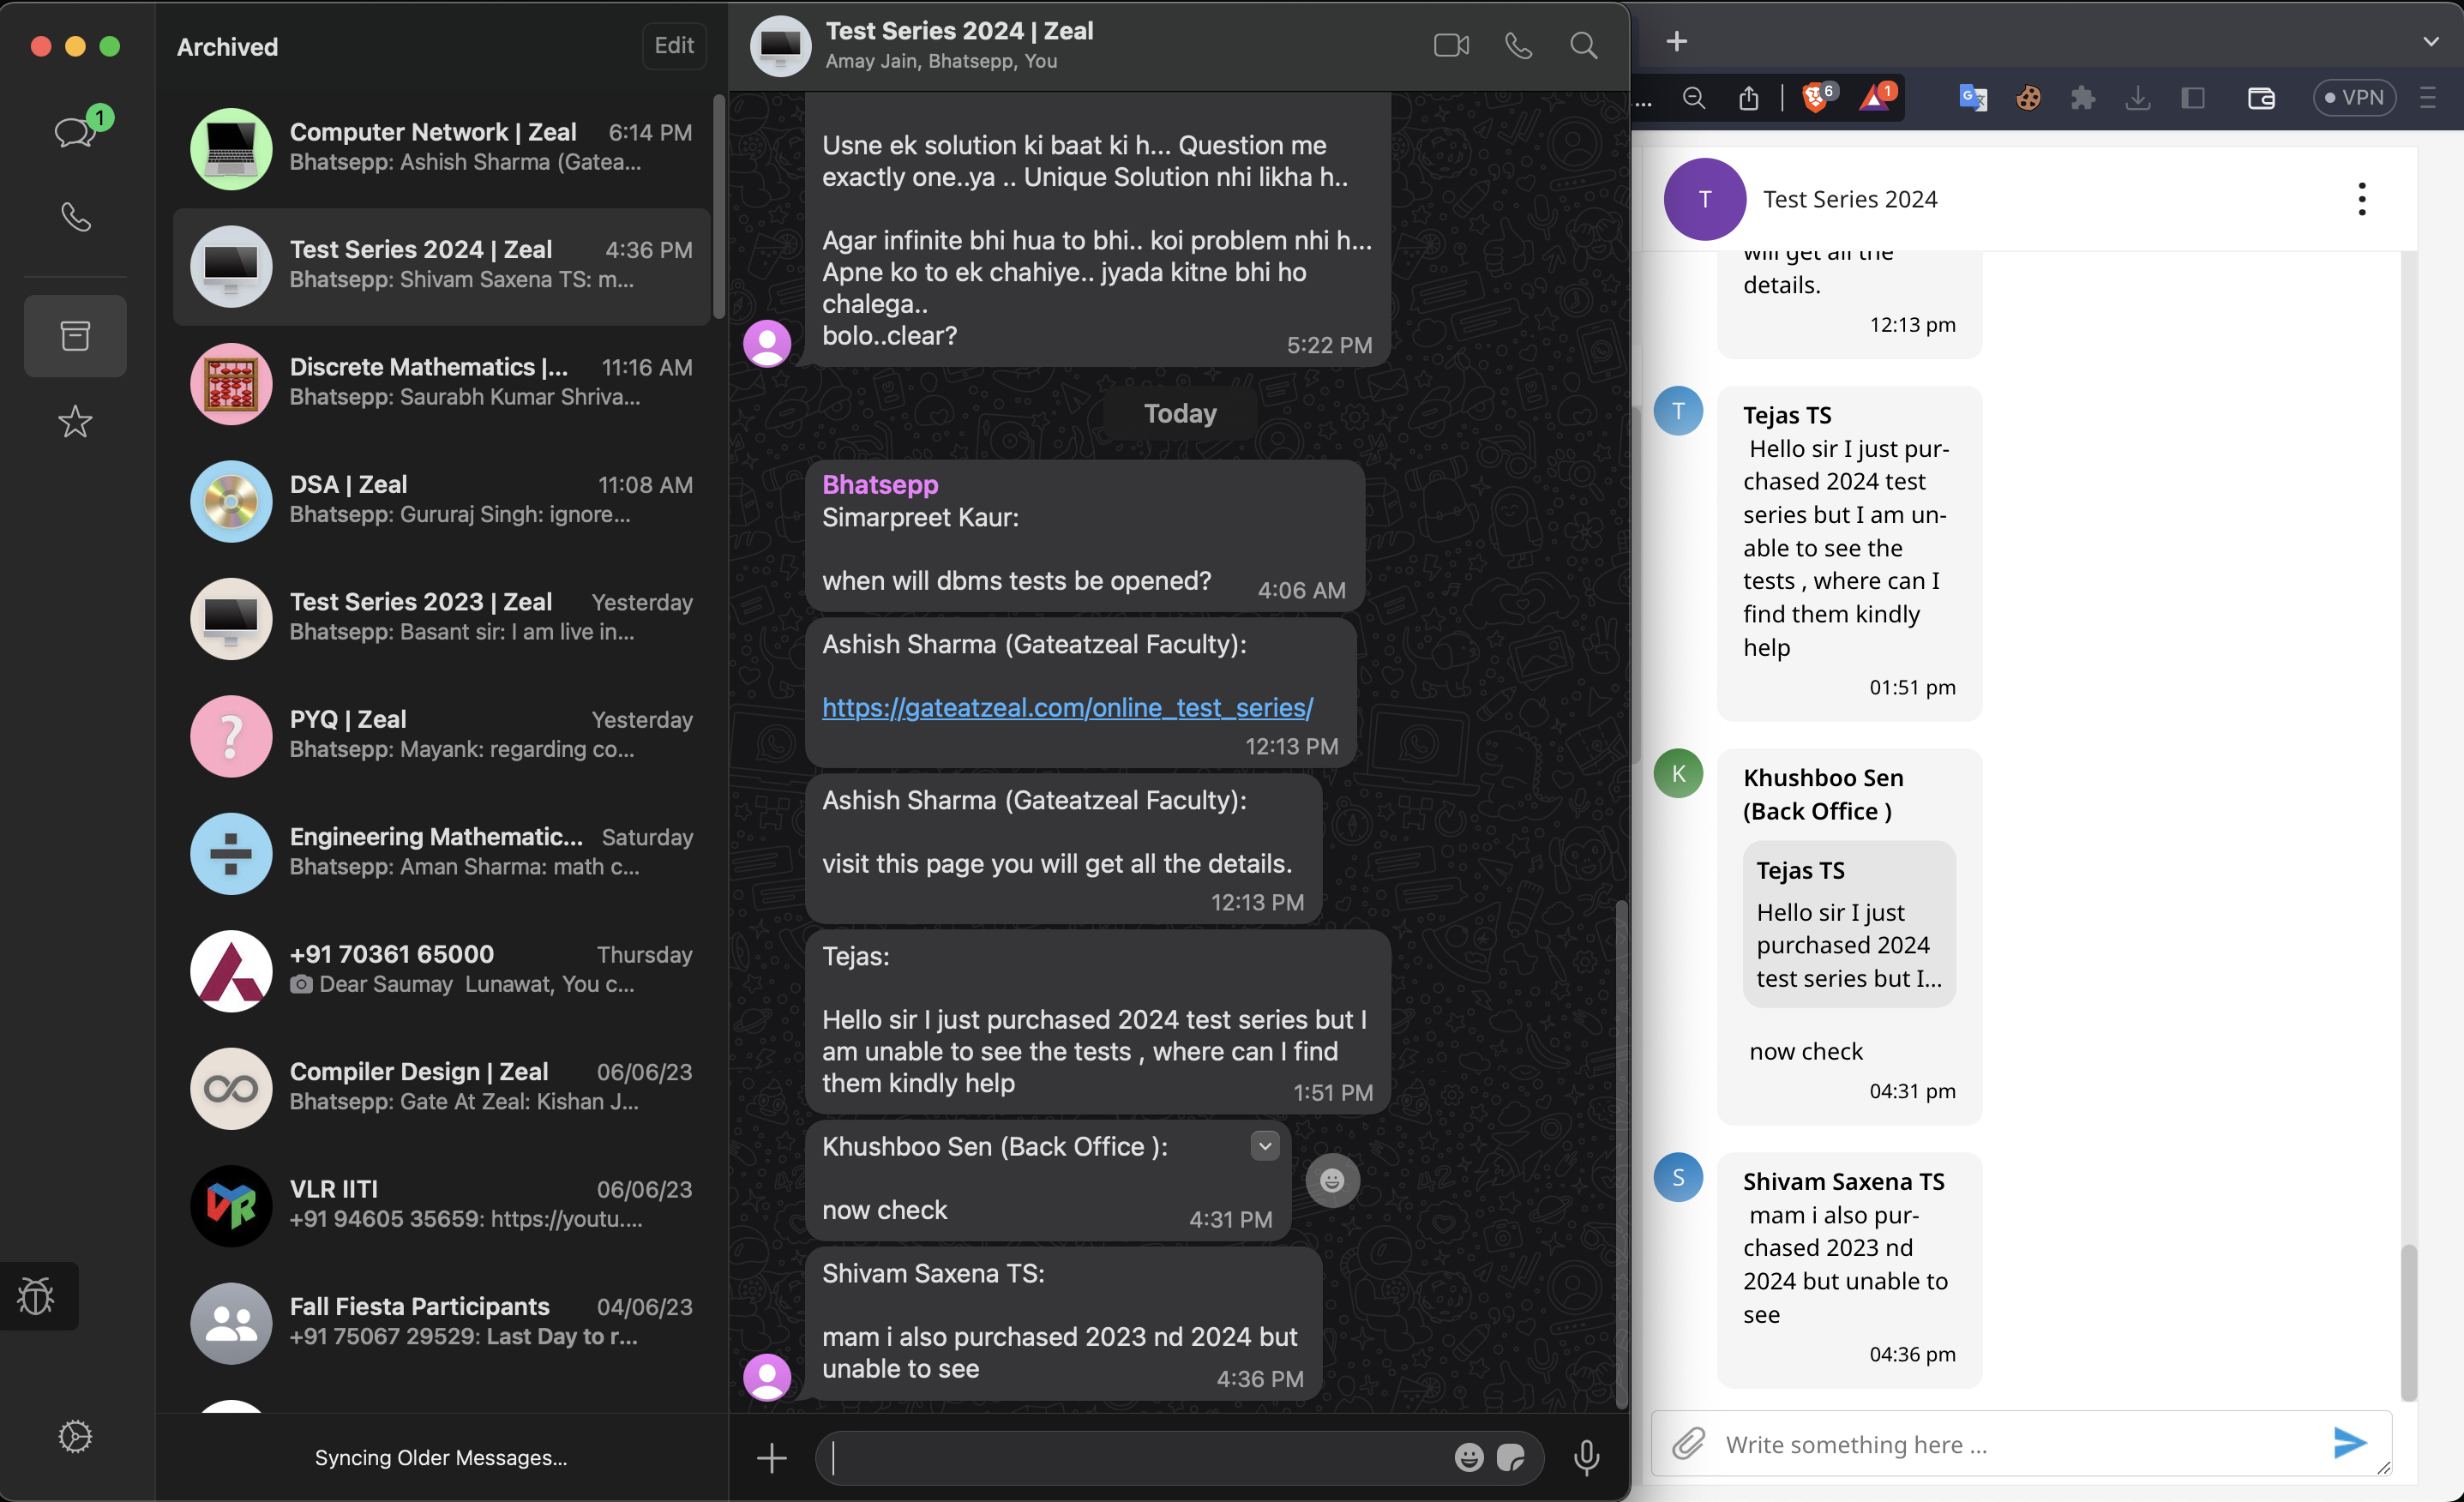Open the three-dot menu beside Test Series 2024

(2362, 199)
